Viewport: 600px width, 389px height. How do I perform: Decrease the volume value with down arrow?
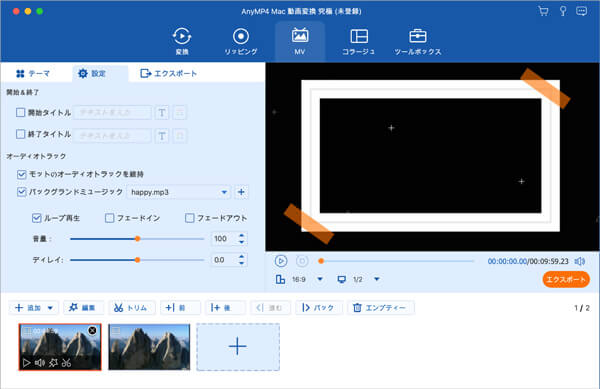[241, 242]
